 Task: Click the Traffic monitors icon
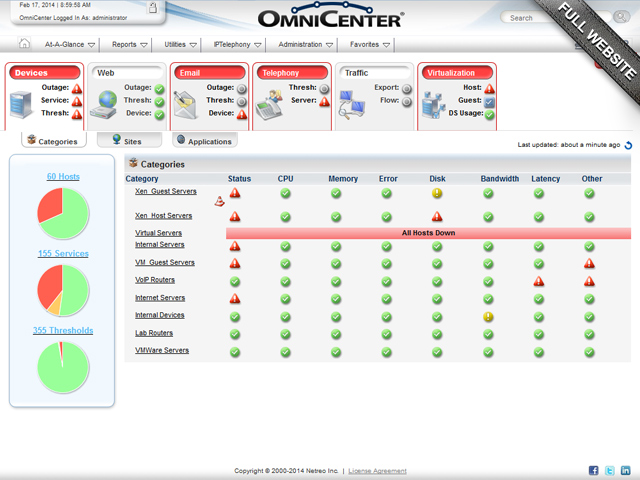(352, 105)
